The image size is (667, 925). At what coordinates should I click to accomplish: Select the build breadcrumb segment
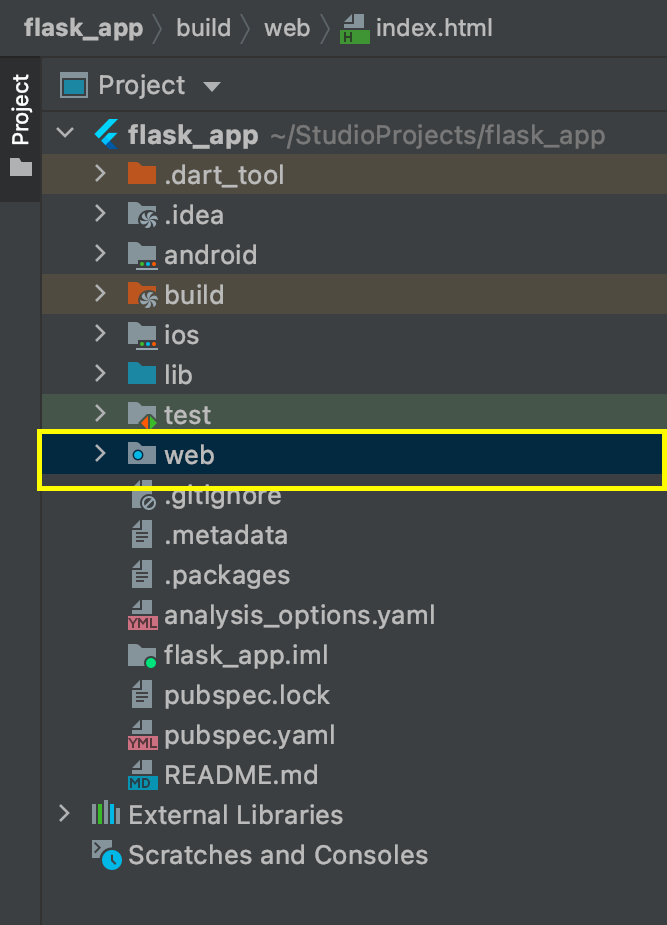pyautogui.click(x=203, y=28)
